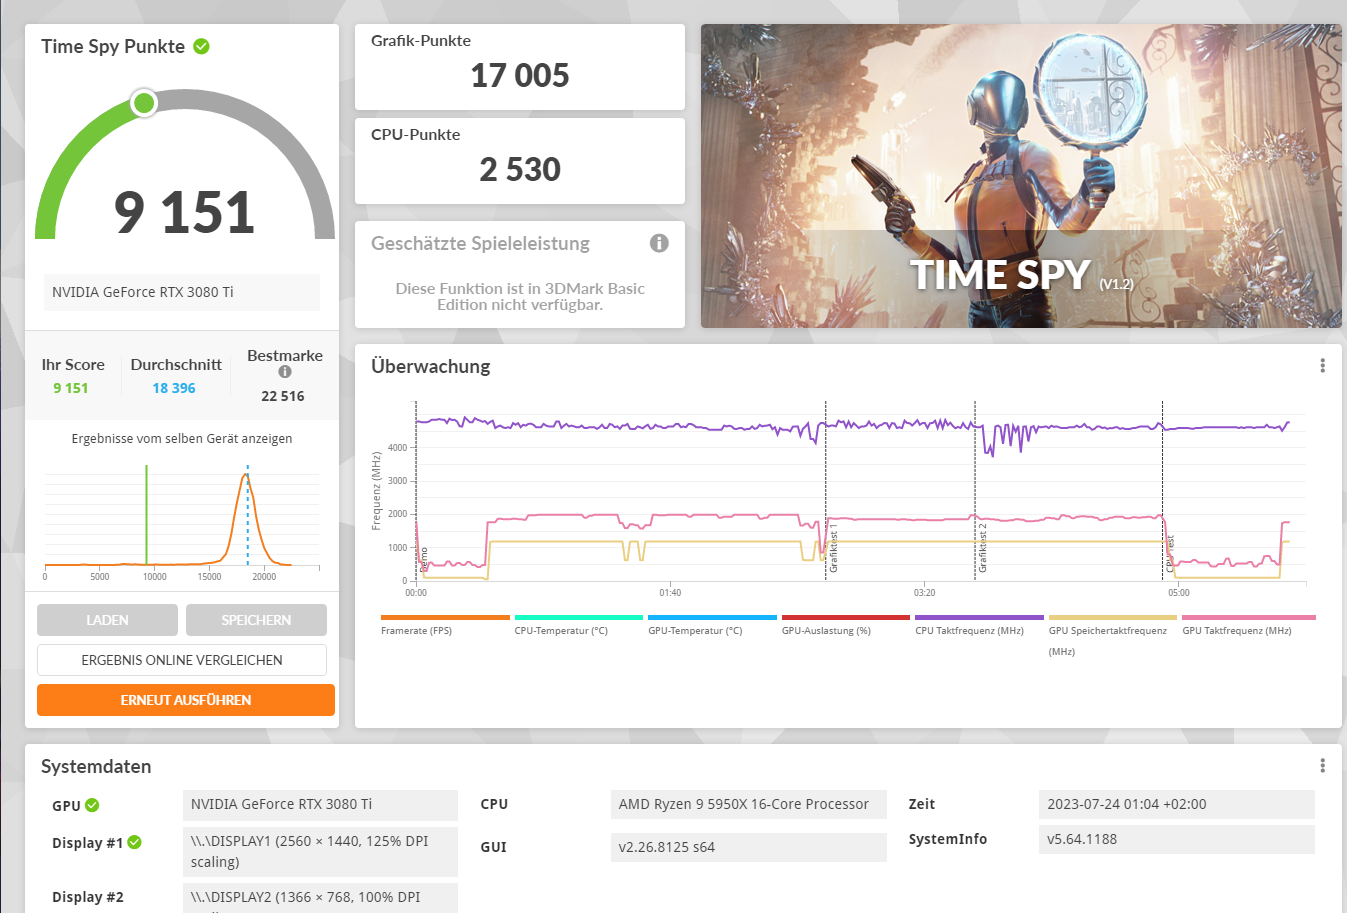Click the CPU-Punkte value 2 530
This screenshot has width=1347, height=913.
click(x=520, y=169)
